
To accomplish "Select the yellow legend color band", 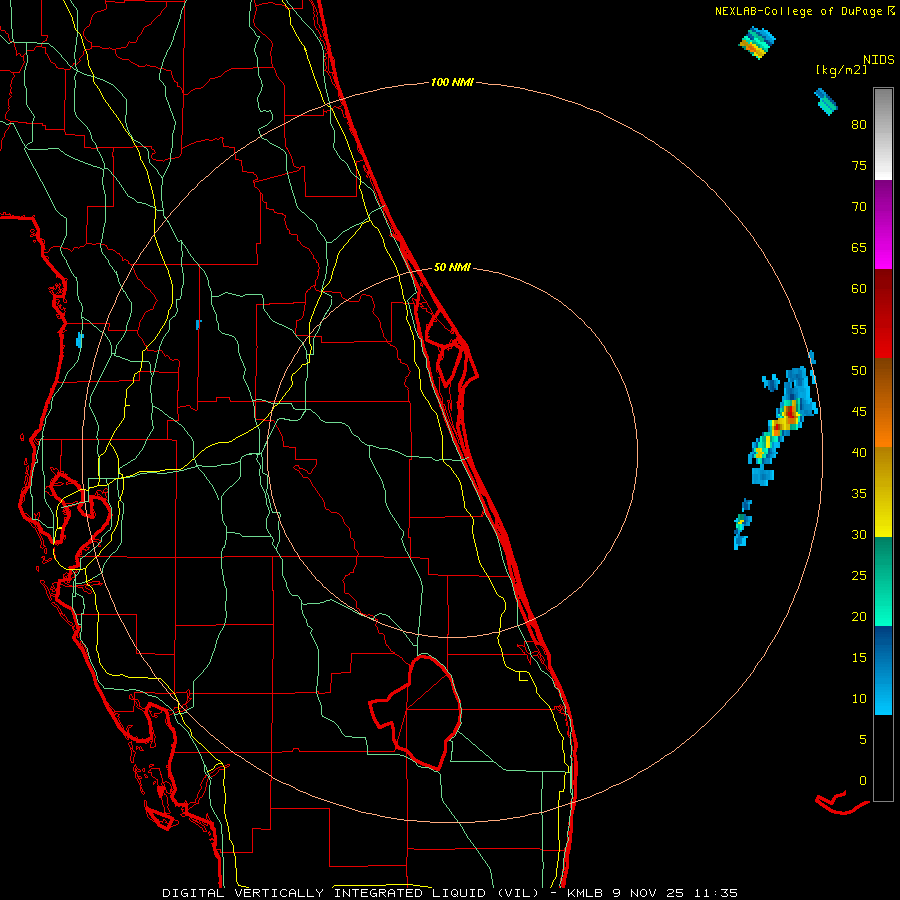I will pos(883,492).
